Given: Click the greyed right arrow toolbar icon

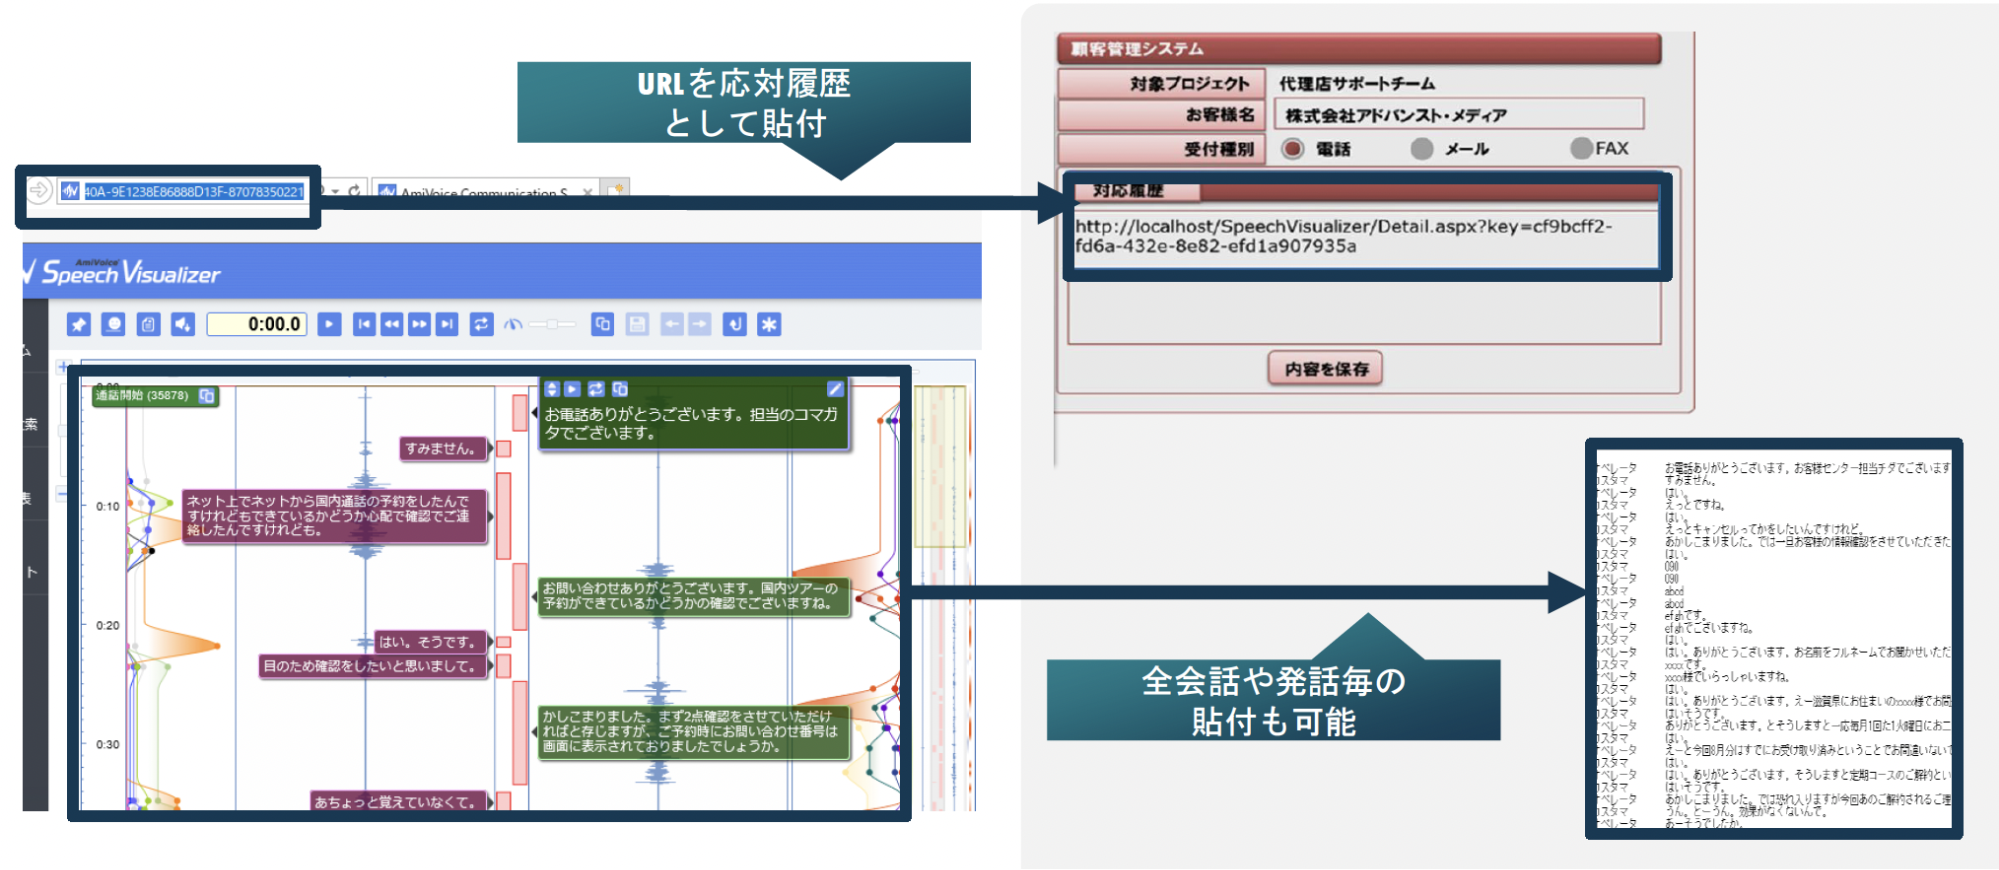Looking at the screenshot, I should point(699,324).
